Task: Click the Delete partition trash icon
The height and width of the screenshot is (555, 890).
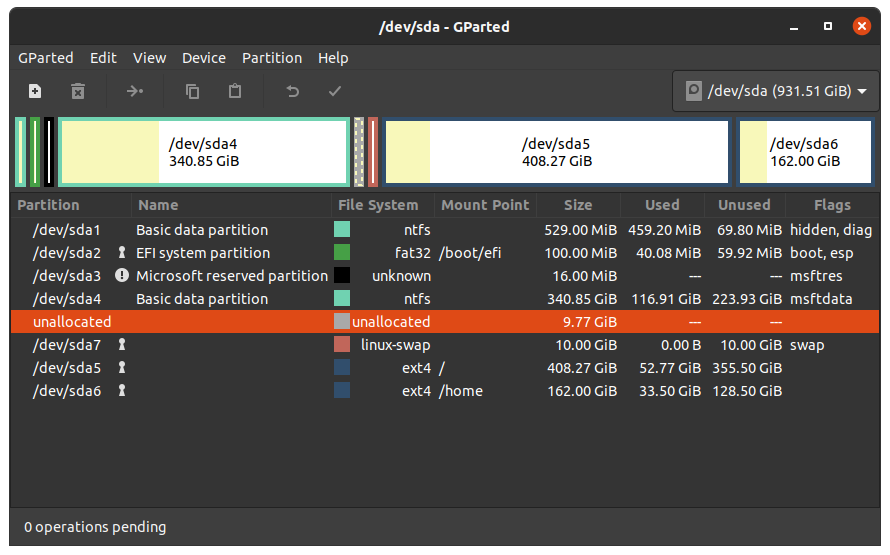Action: click(x=78, y=91)
